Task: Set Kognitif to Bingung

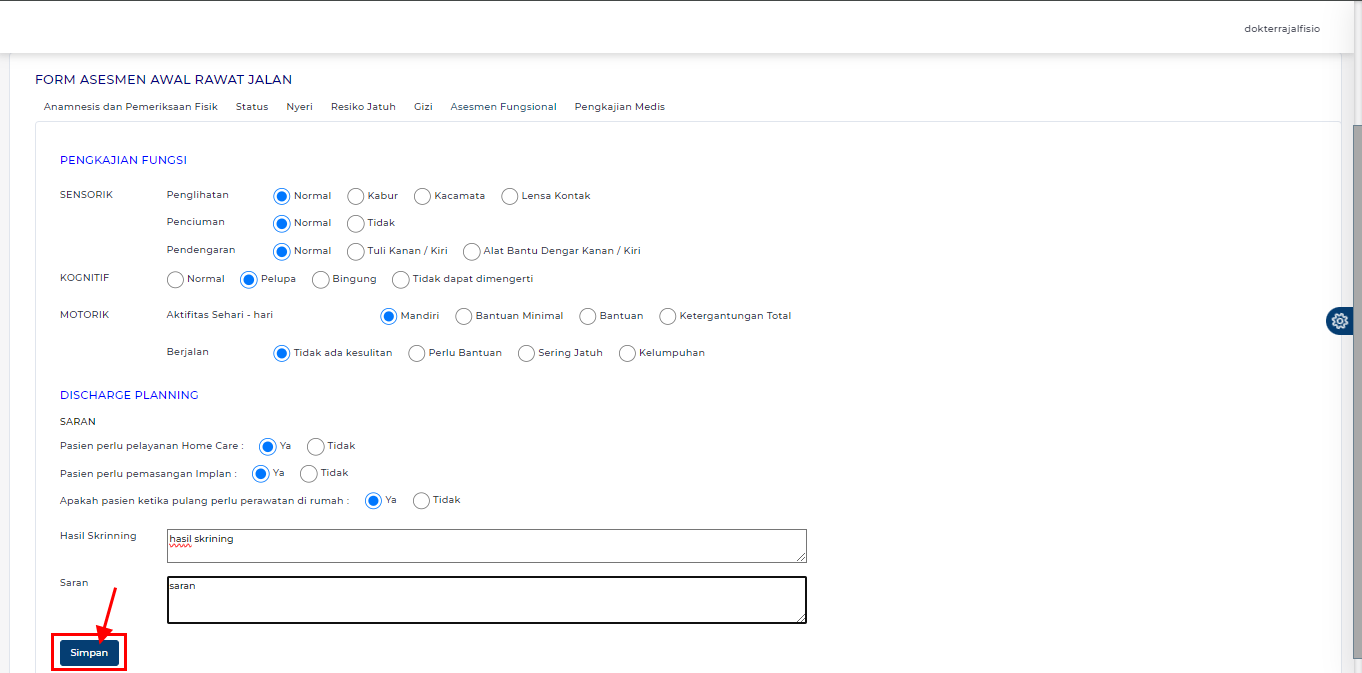Action: [321, 280]
